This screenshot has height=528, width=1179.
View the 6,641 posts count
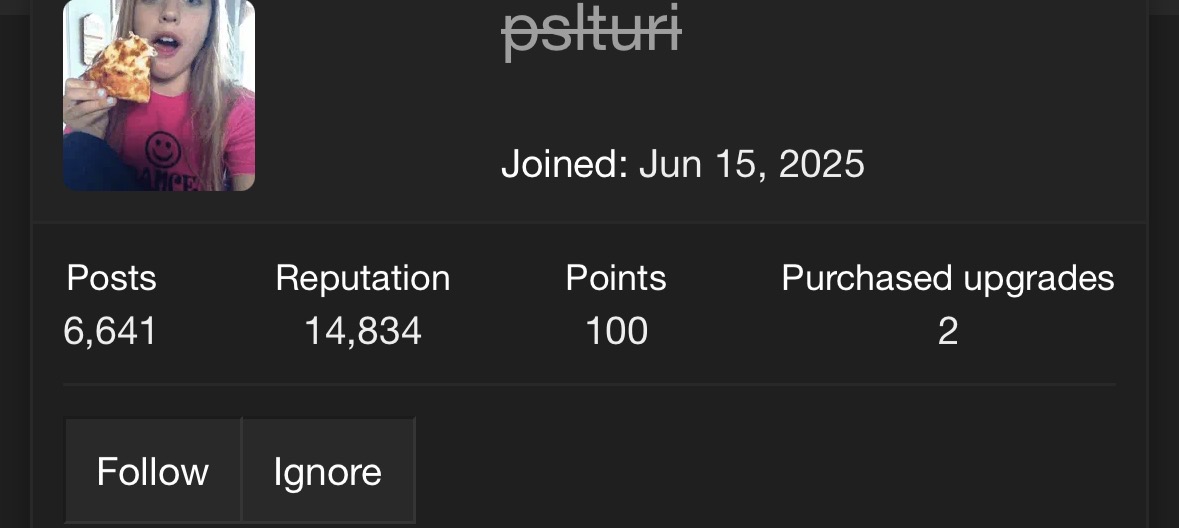pos(110,331)
